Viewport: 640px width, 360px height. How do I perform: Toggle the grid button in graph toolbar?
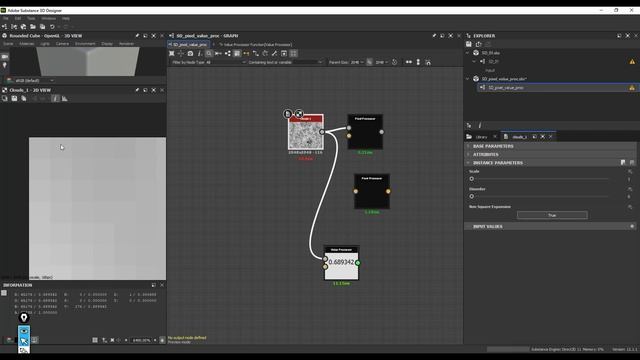pyautogui.click(x=293, y=53)
